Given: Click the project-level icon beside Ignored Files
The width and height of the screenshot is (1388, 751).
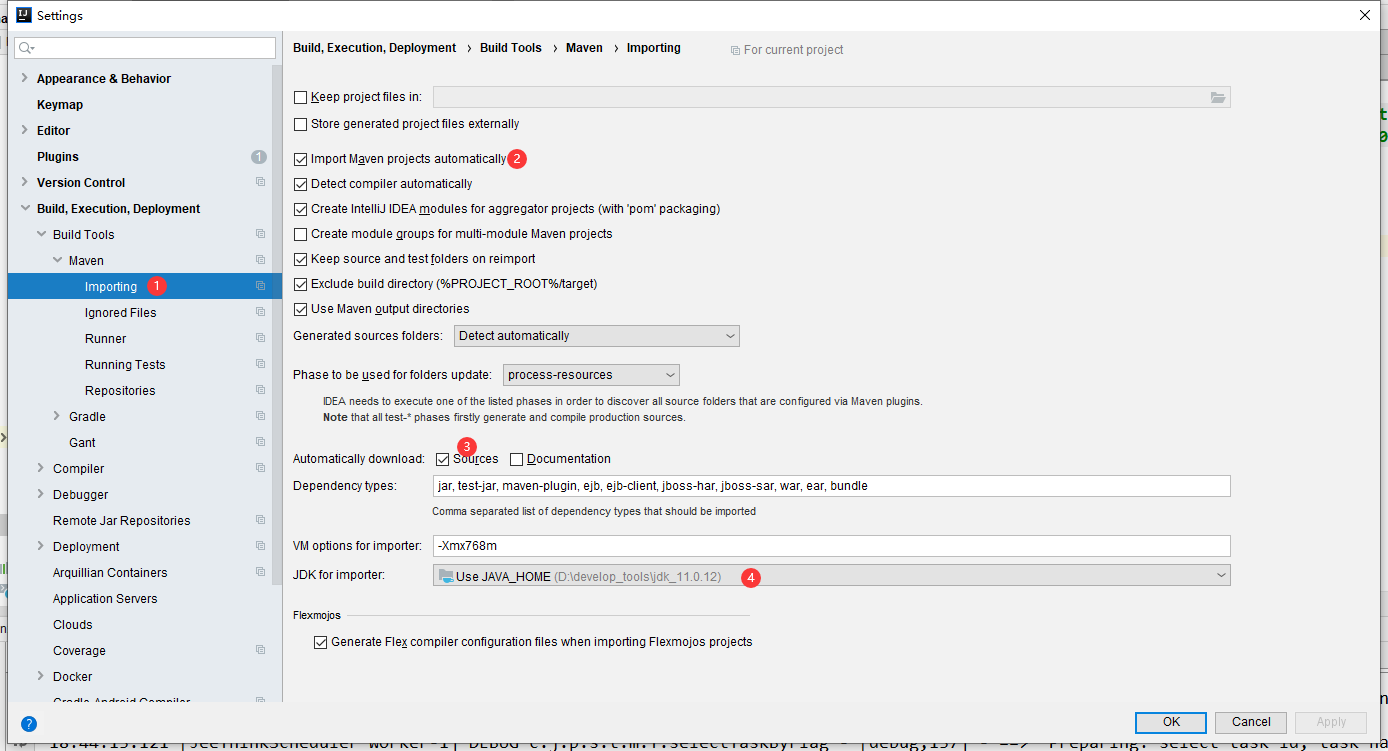Looking at the screenshot, I should pyautogui.click(x=260, y=312).
